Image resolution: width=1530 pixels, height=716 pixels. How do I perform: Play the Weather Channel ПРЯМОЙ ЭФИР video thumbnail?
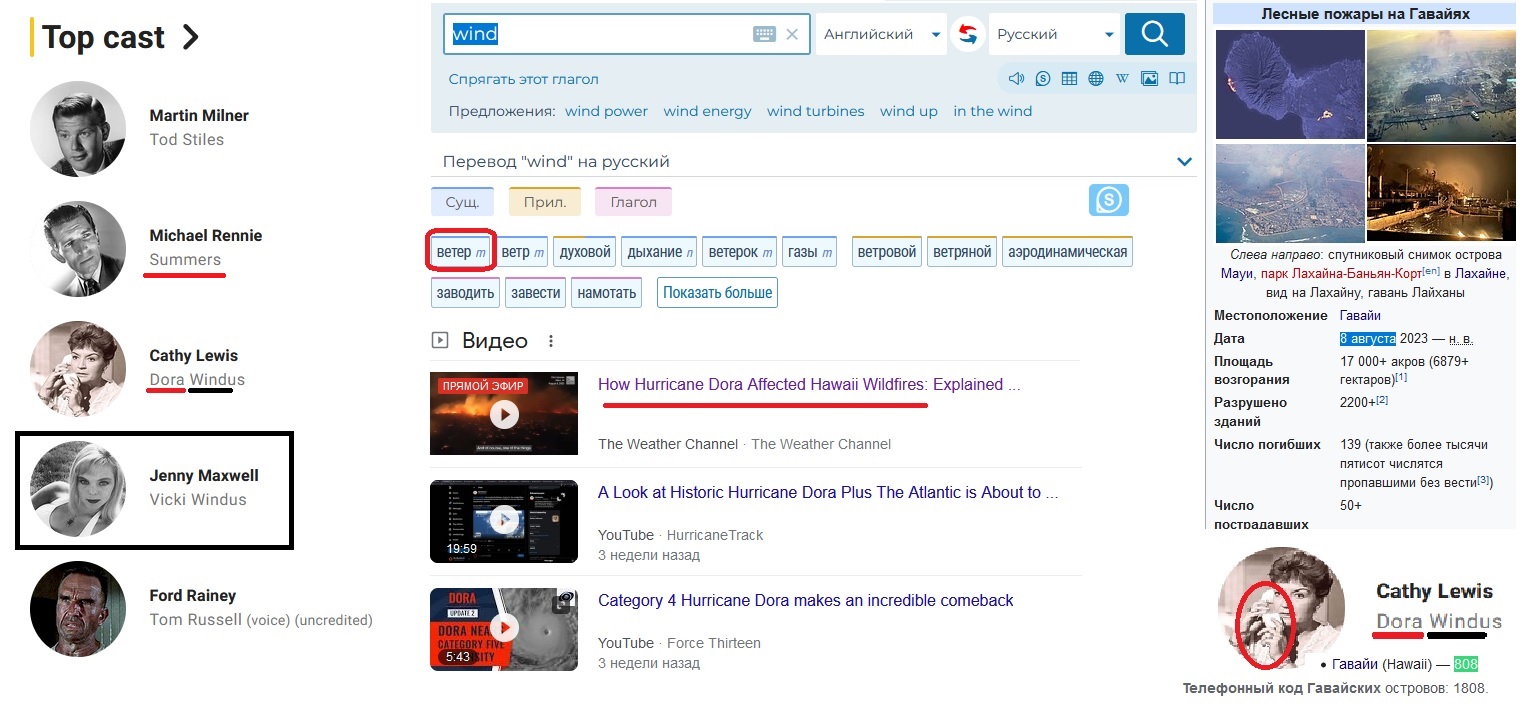(x=504, y=413)
